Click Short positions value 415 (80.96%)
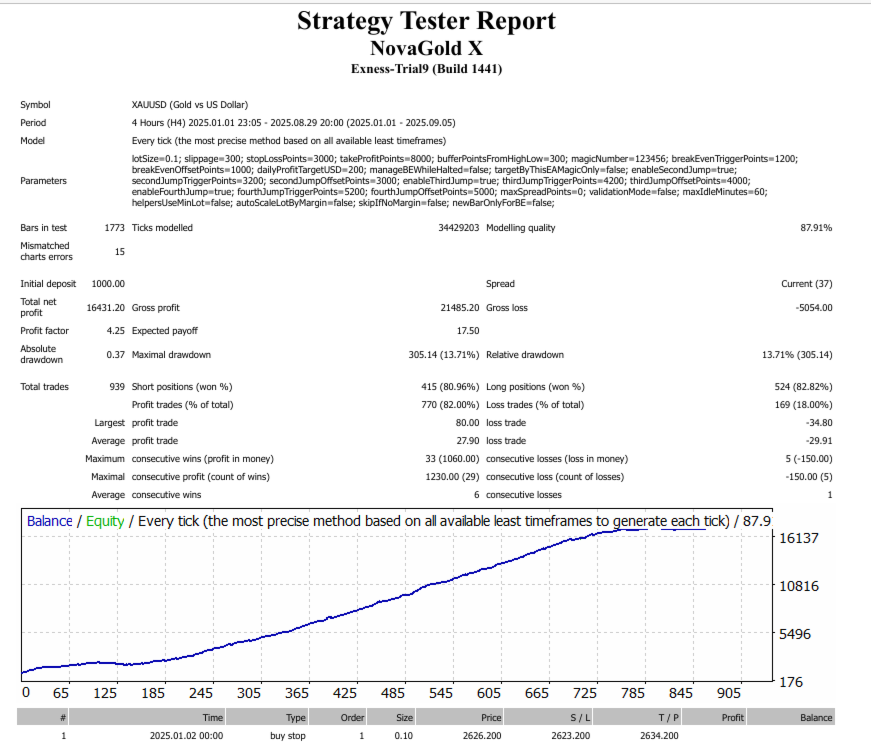 click(449, 387)
